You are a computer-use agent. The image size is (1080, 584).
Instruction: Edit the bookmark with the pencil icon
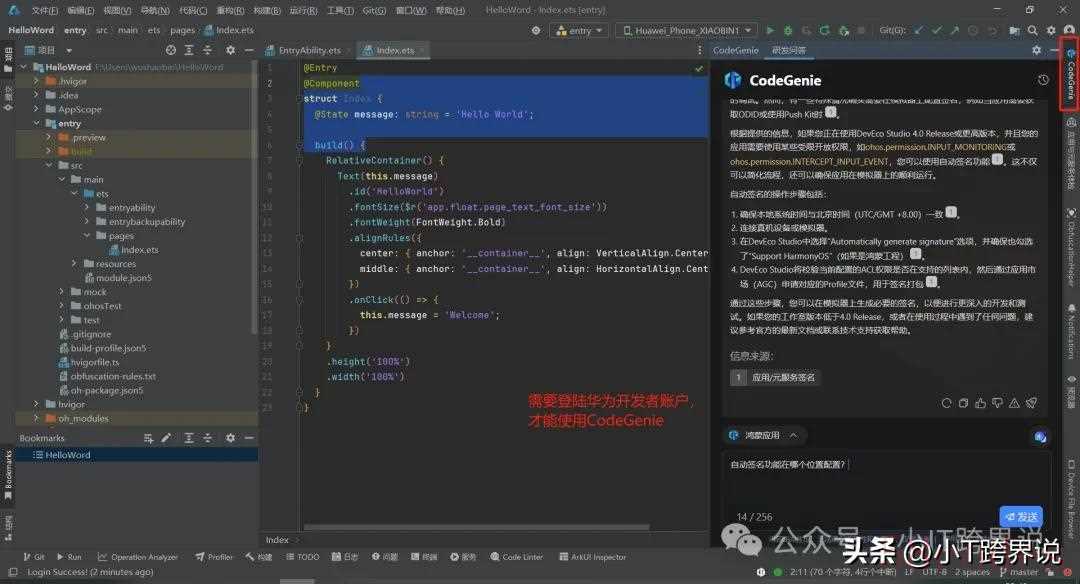(x=166, y=438)
